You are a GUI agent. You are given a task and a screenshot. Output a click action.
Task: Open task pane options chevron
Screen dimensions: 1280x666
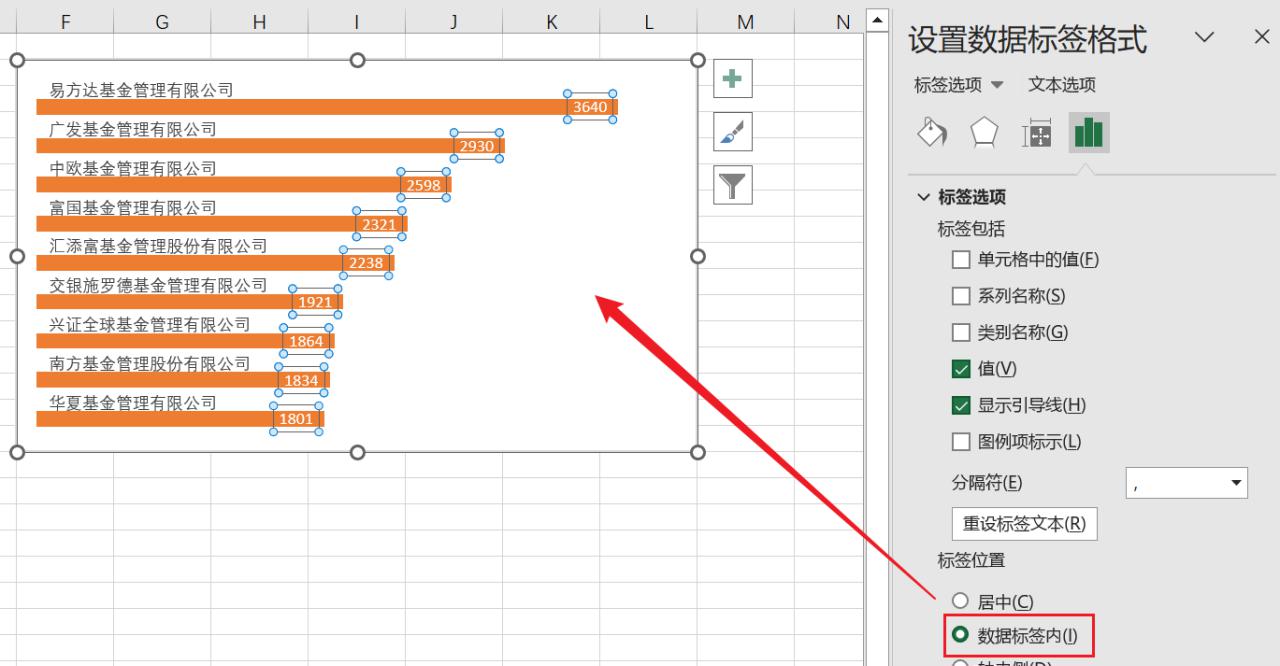click(1205, 37)
